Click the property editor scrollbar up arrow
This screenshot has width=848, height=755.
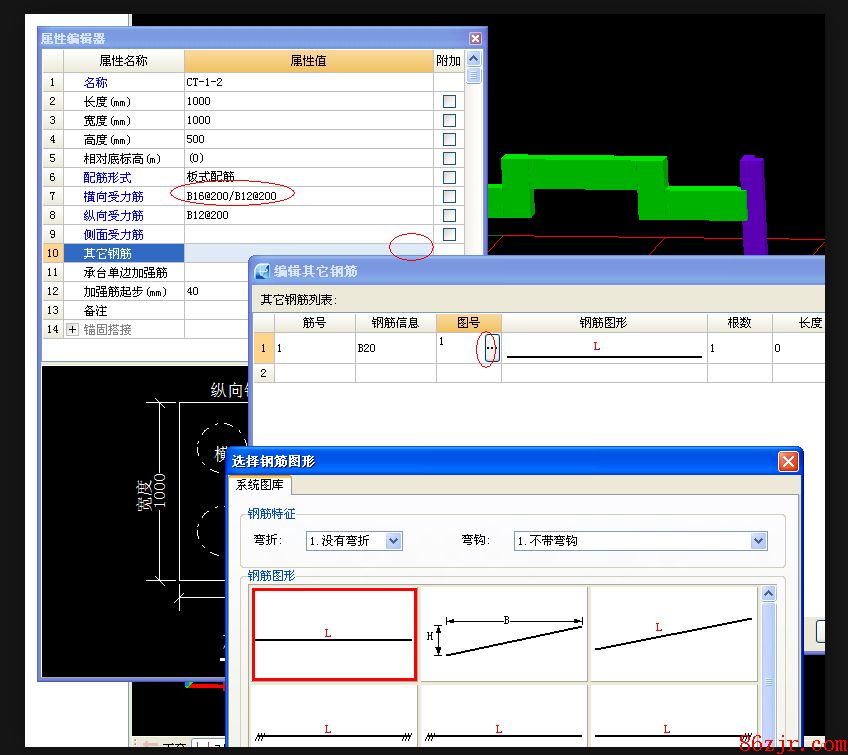[x=474, y=59]
